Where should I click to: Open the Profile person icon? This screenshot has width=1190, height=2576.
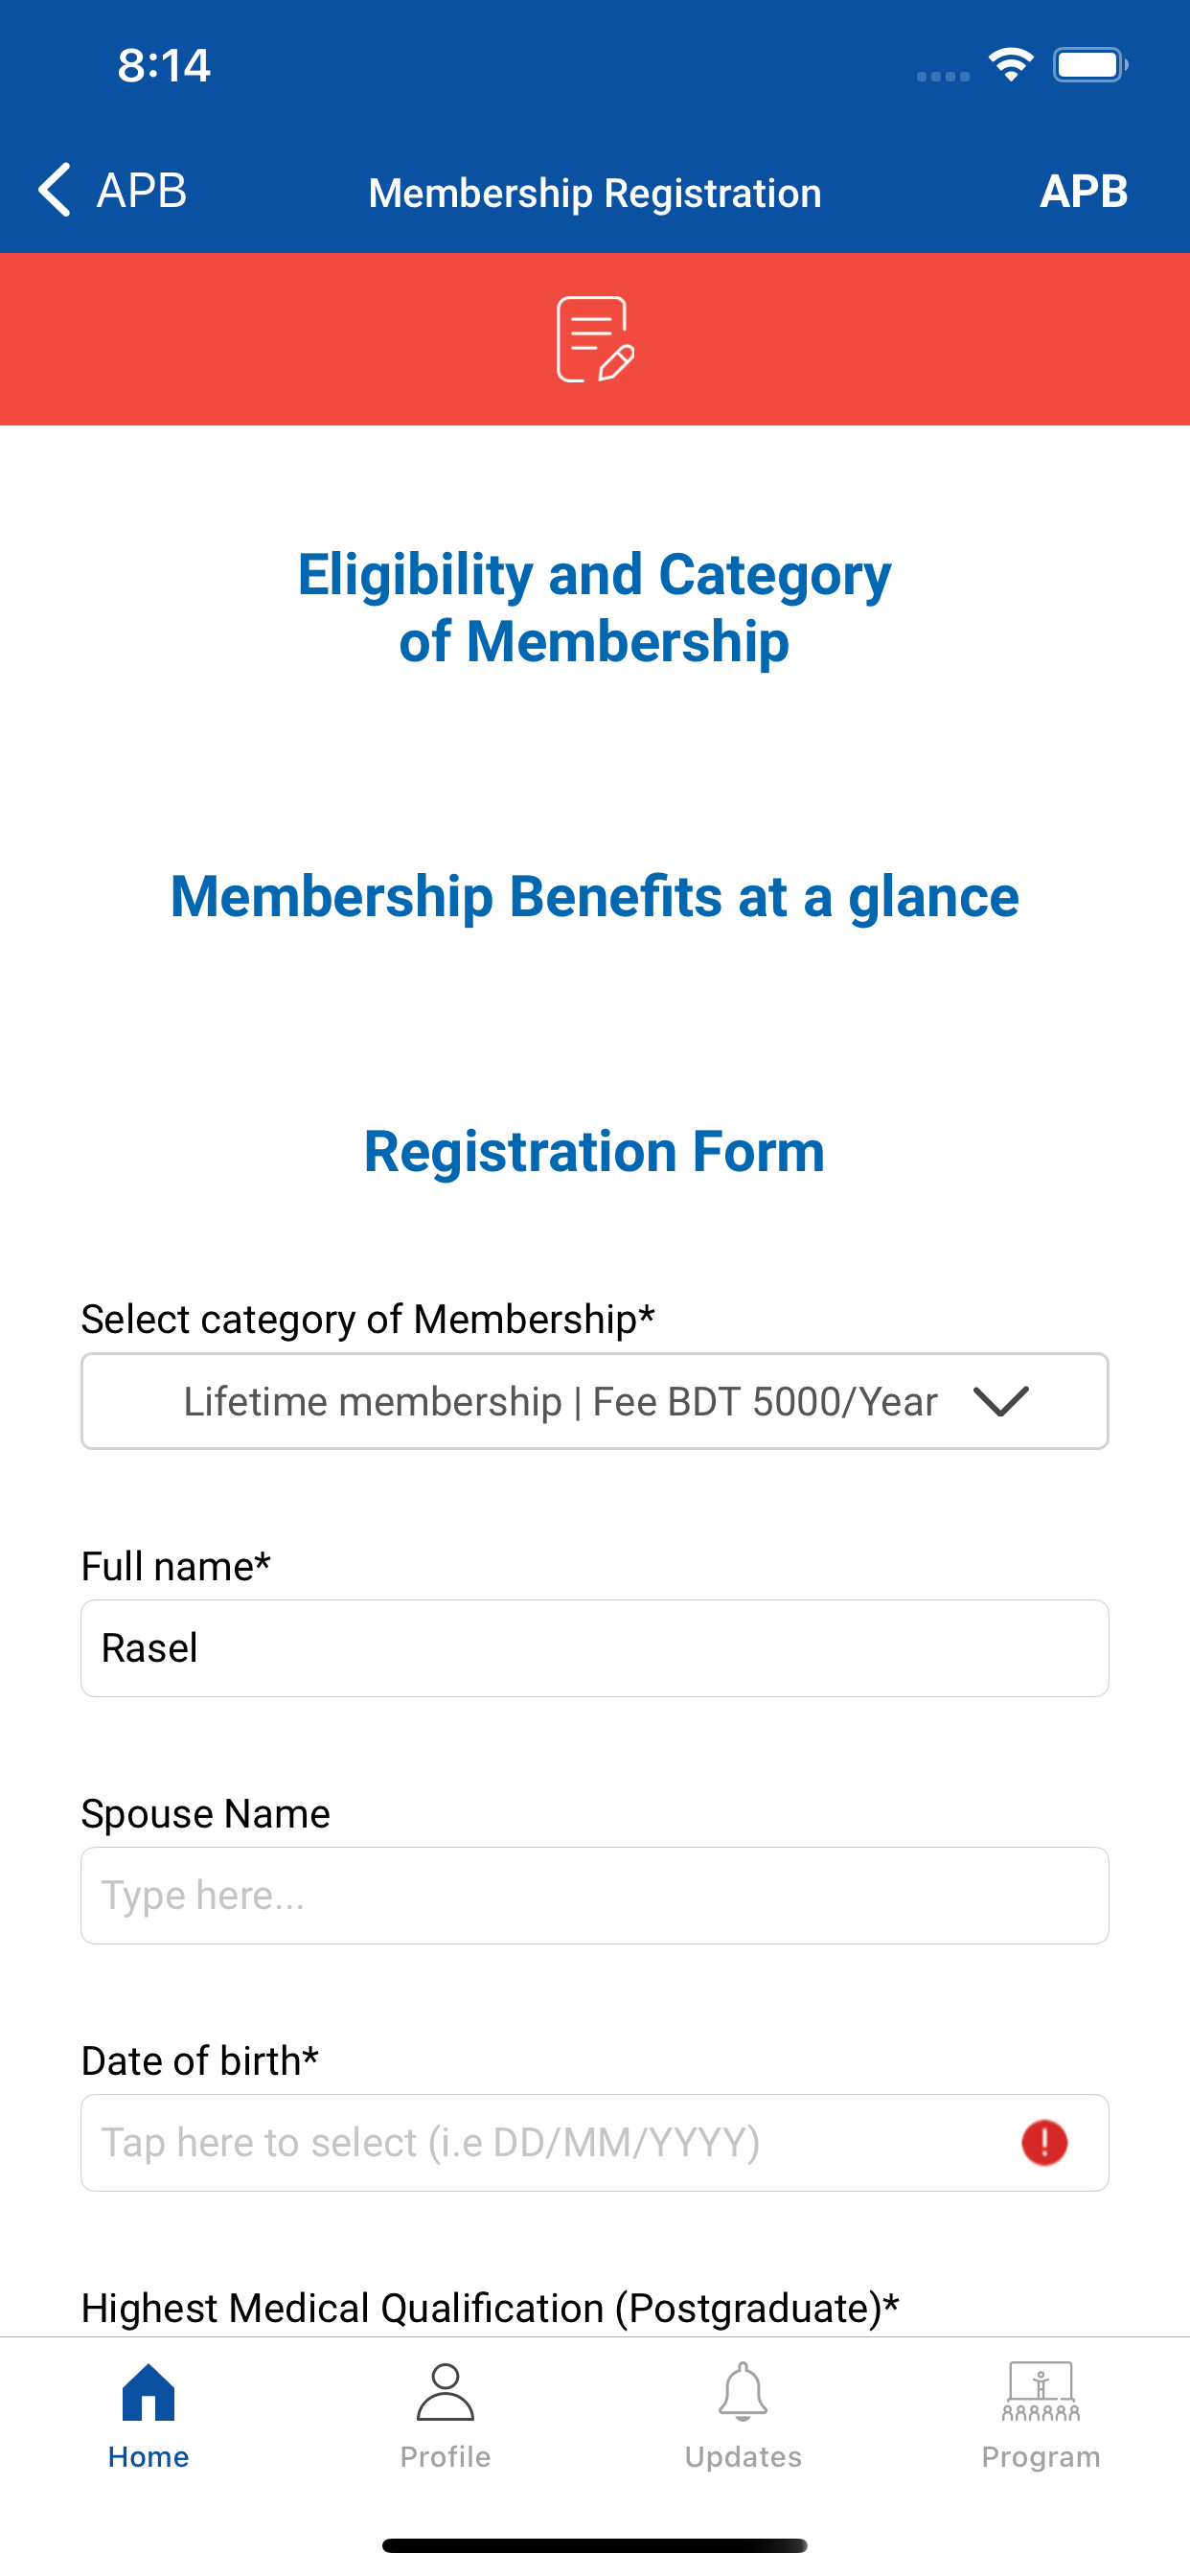pos(445,2392)
